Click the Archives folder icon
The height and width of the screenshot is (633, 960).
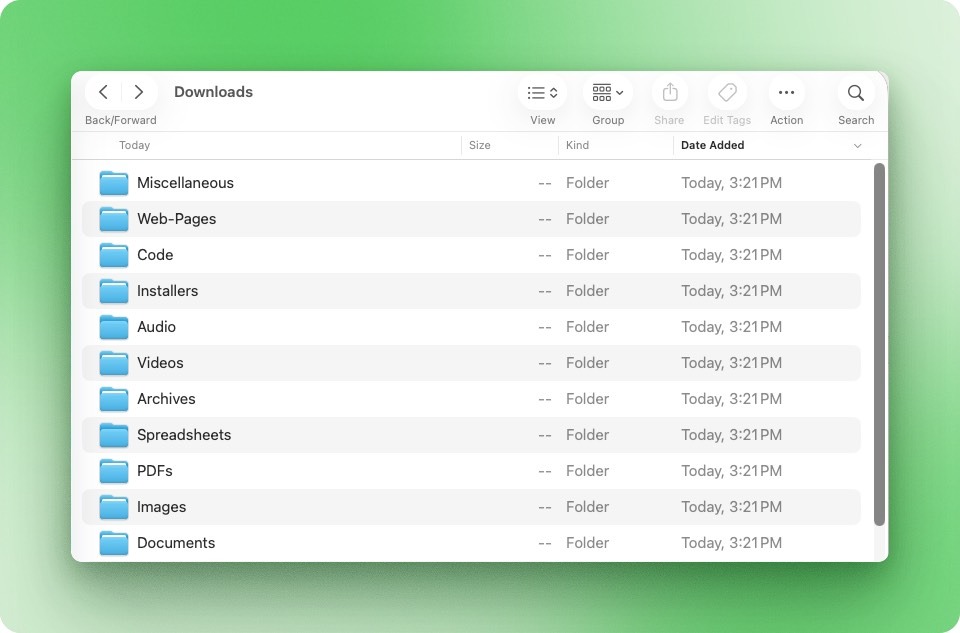[x=113, y=398]
